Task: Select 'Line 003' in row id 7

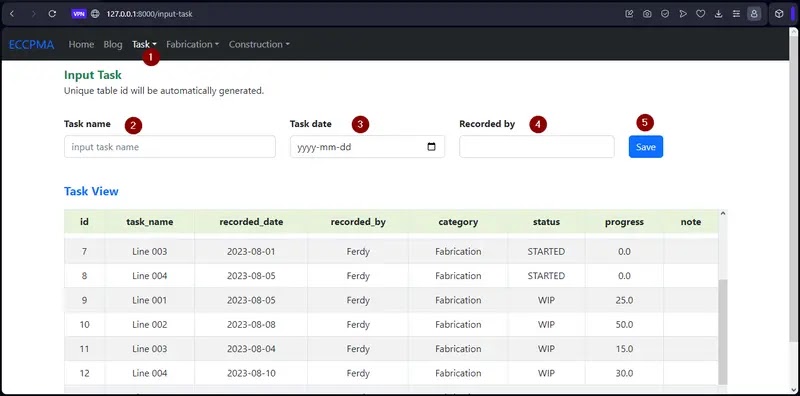Action: click(x=149, y=252)
